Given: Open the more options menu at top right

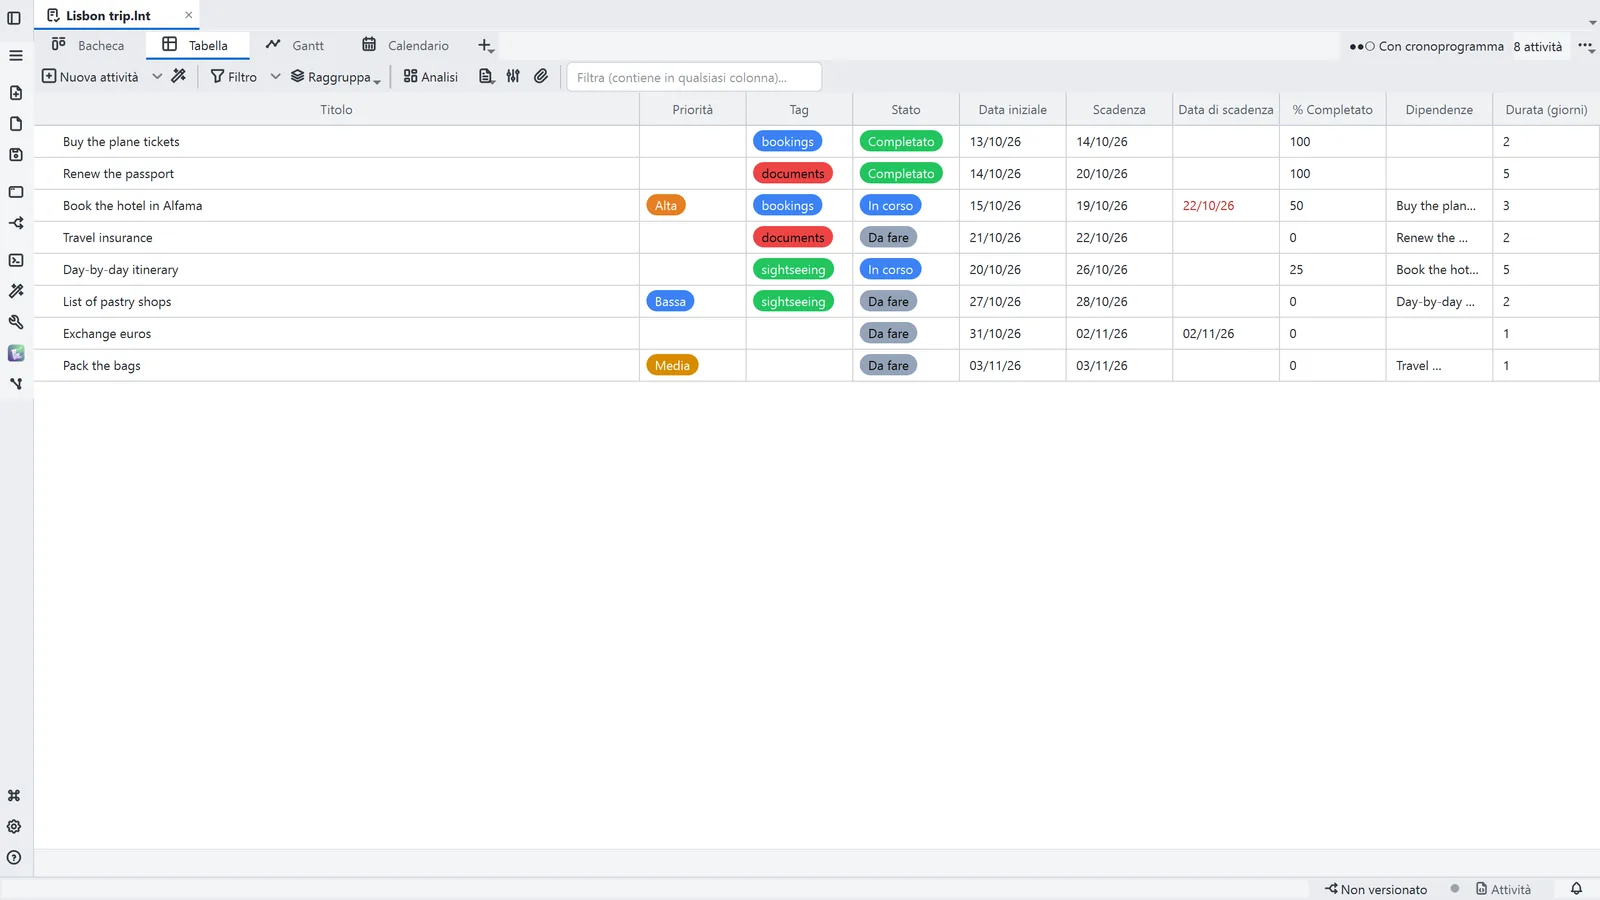Looking at the screenshot, I should (x=1586, y=46).
